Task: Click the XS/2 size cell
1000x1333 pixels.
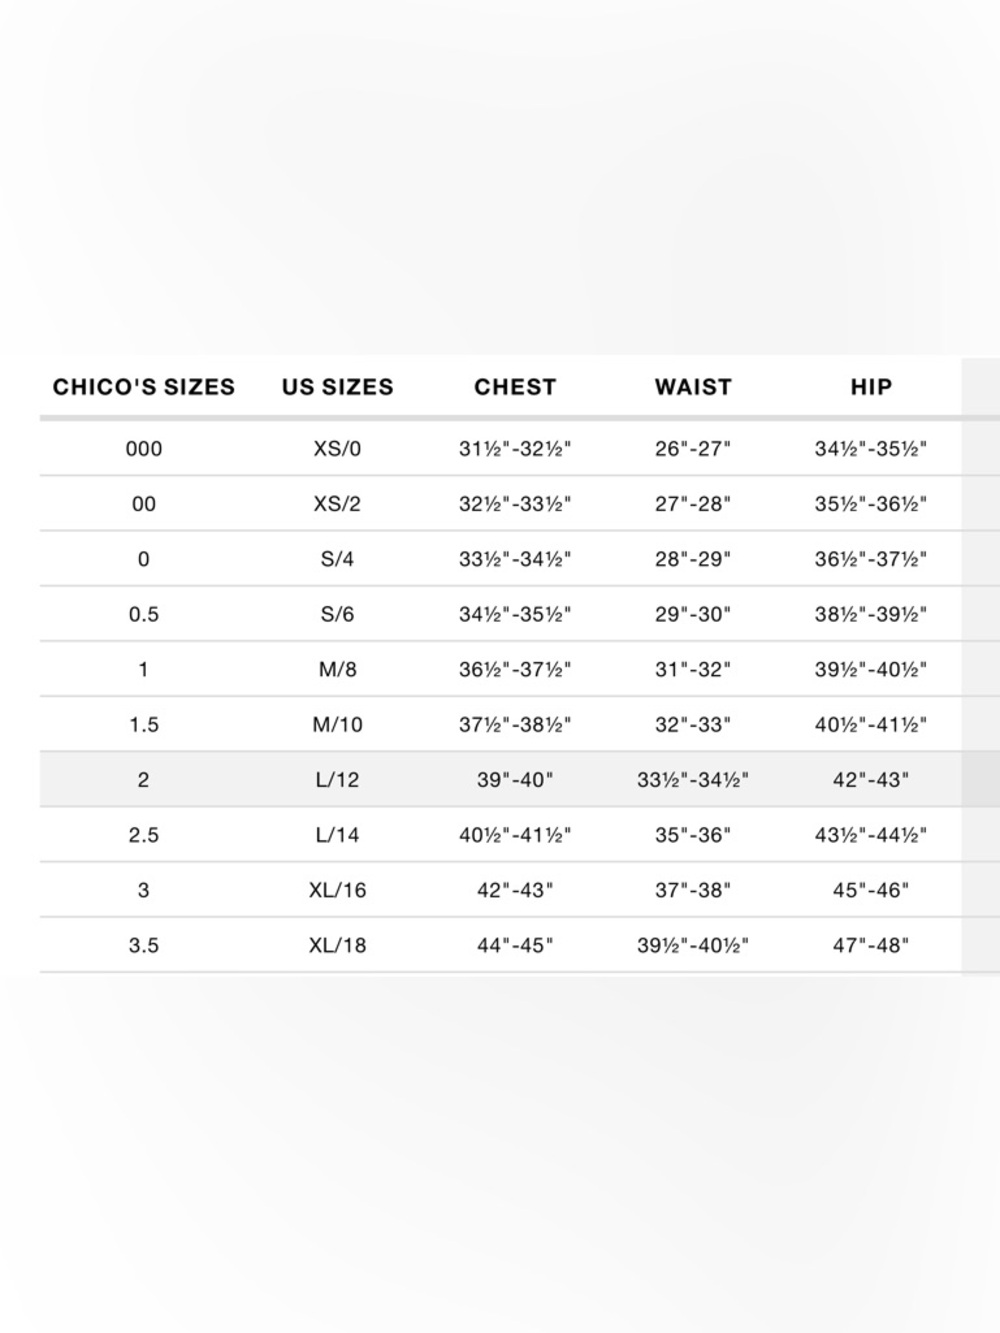Action: tap(337, 504)
